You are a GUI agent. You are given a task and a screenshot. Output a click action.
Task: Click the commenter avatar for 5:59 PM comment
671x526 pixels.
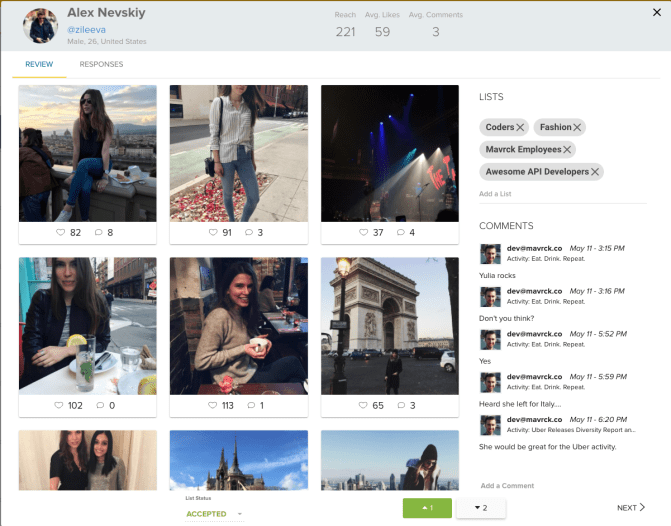click(490, 382)
